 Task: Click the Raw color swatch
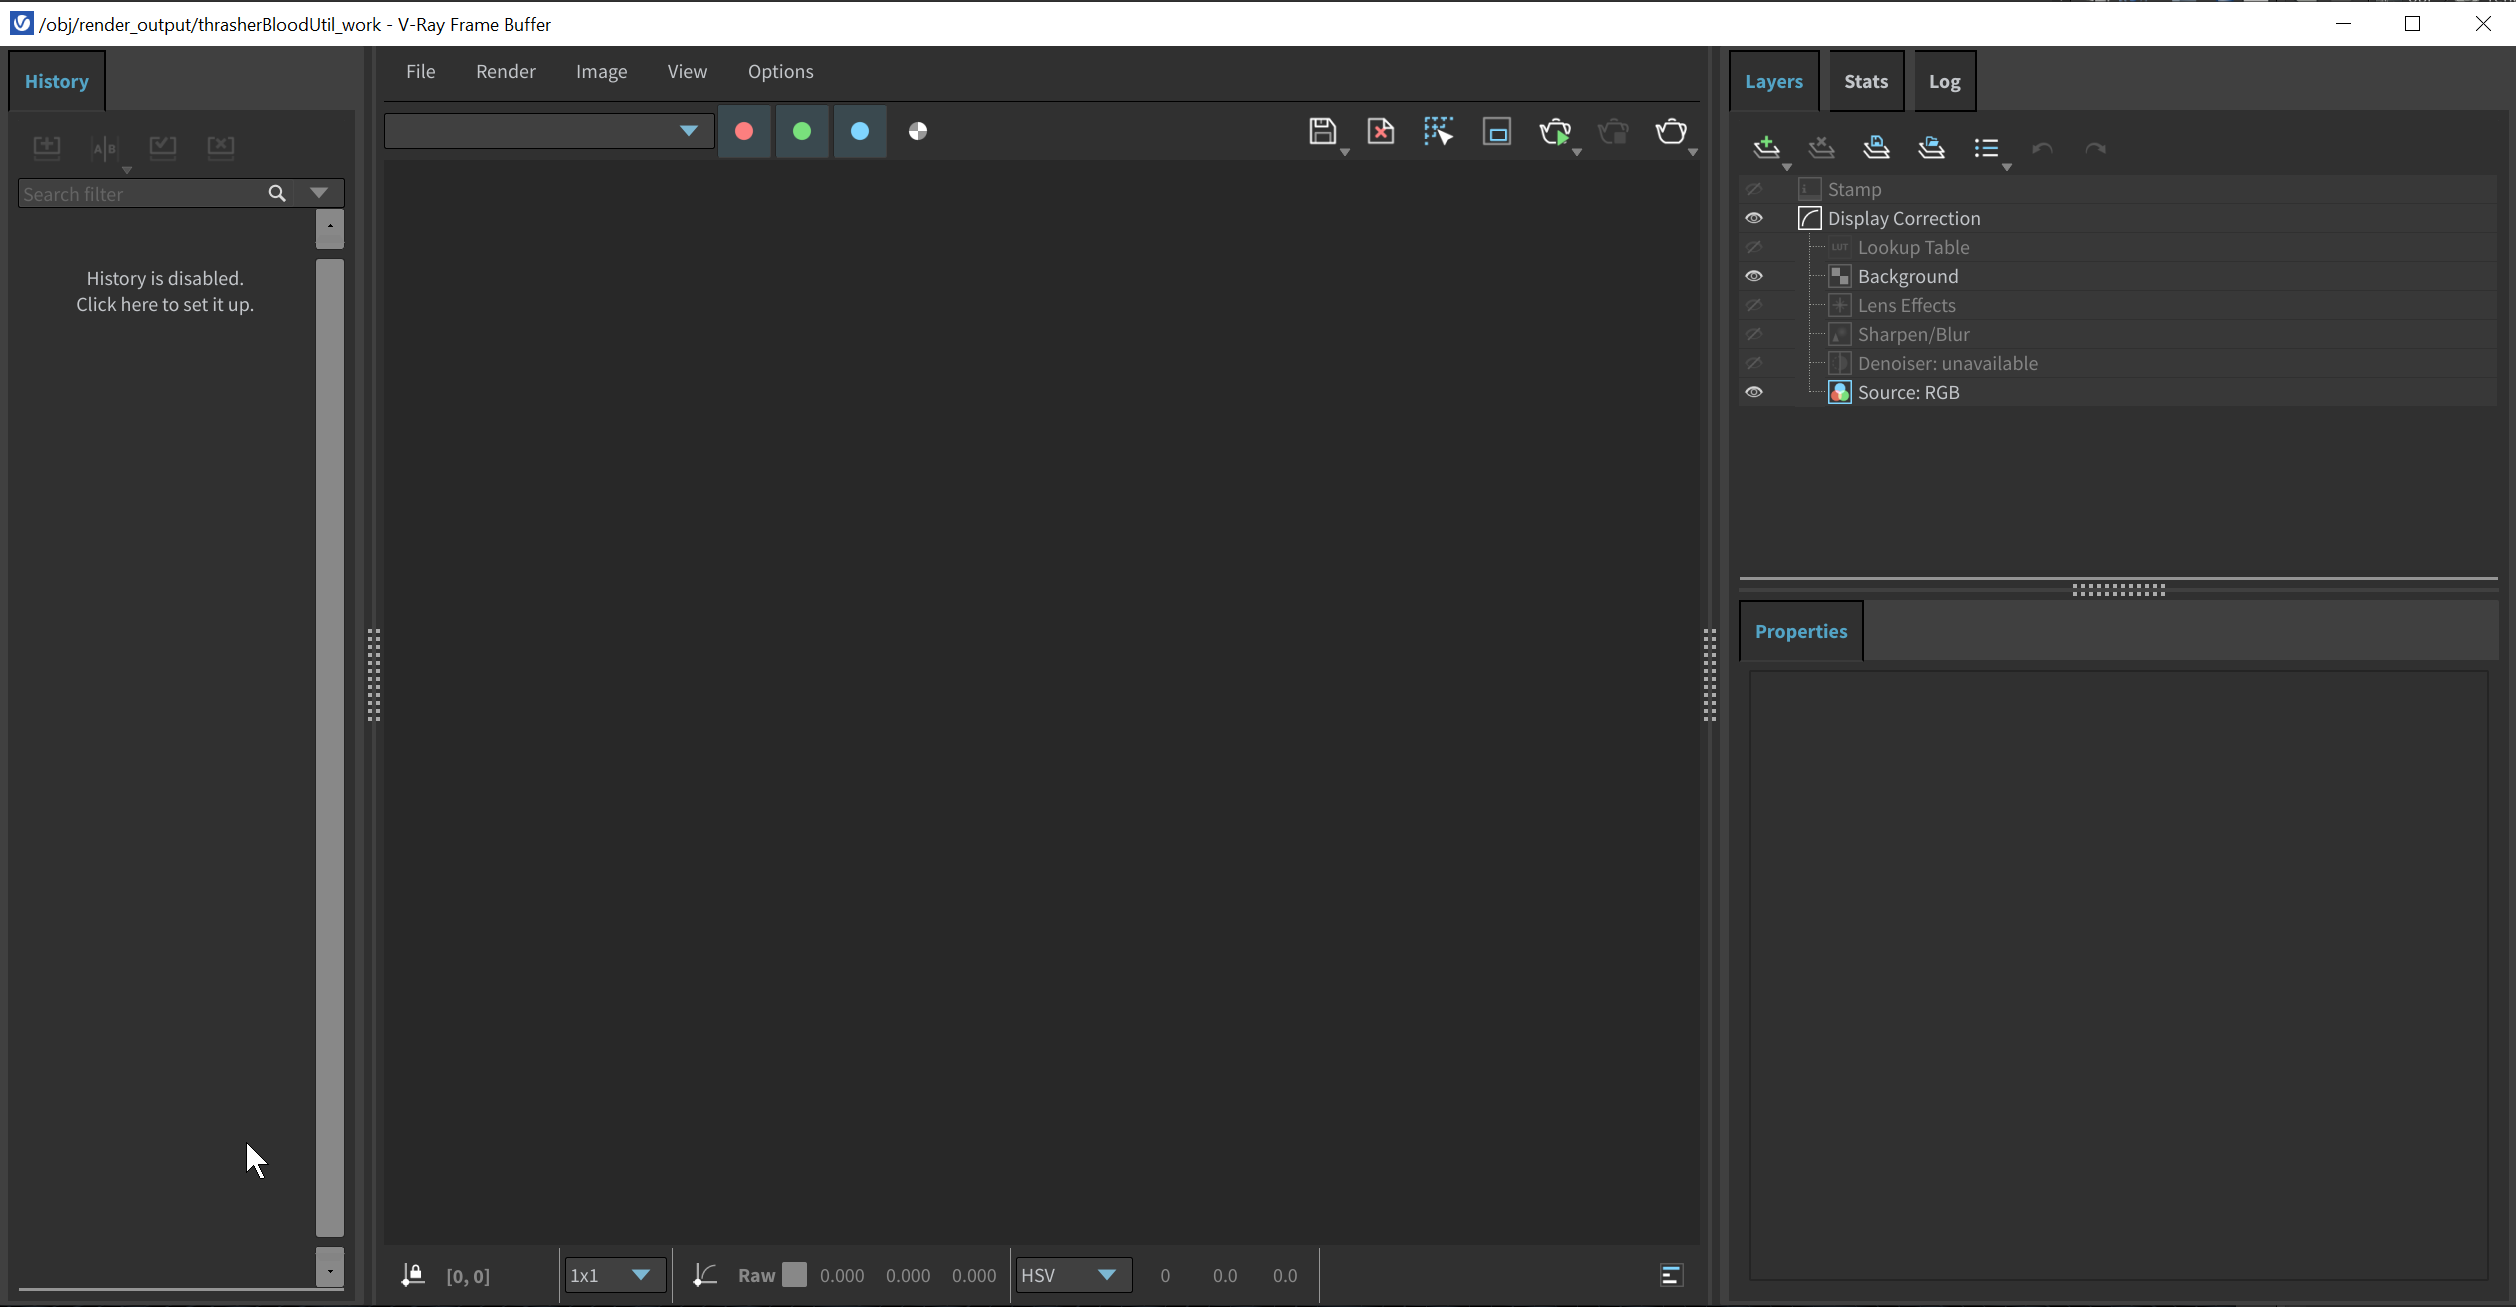click(794, 1274)
